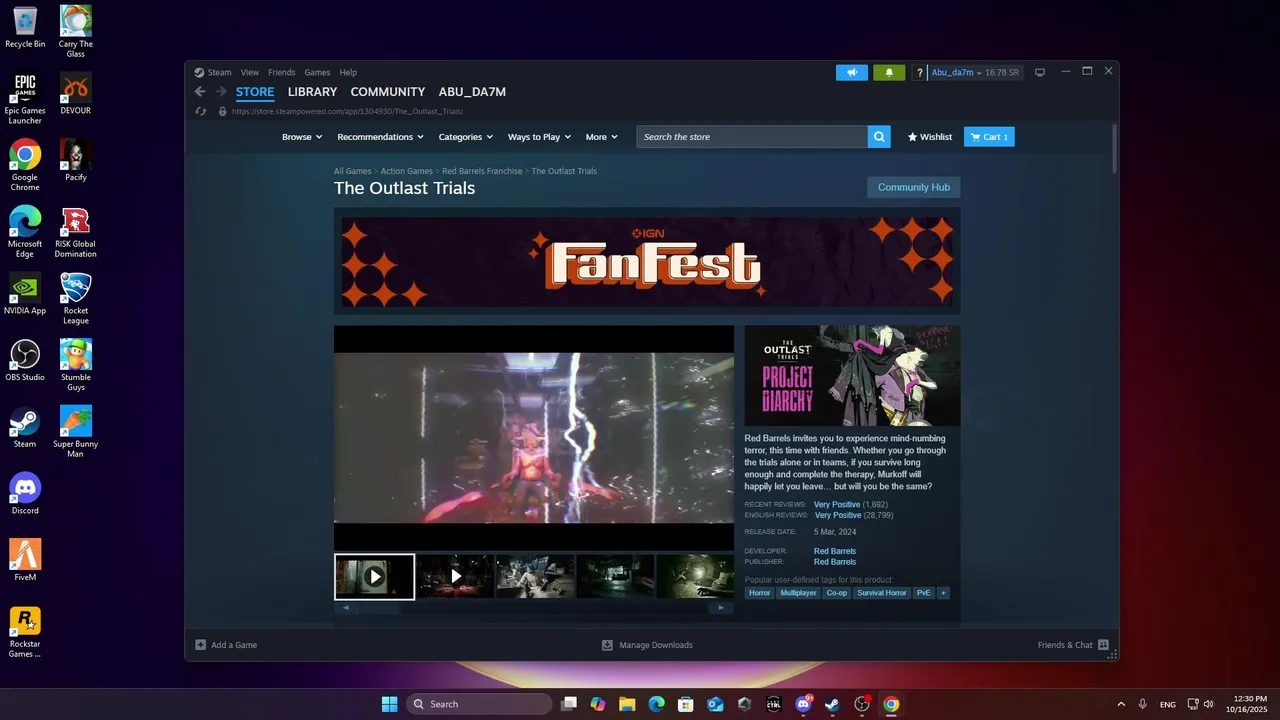Click Red Barrels Franchise breadcrumb link
The width and height of the screenshot is (1280, 720).
(x=482, y=171)
